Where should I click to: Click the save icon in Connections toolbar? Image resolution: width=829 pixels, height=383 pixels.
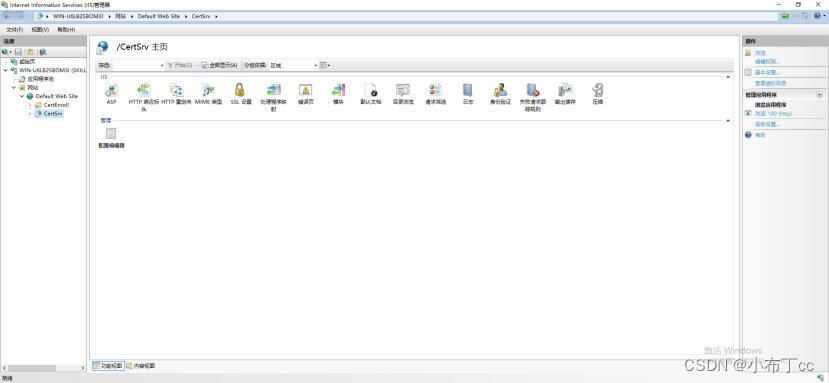tap(18, 52)
